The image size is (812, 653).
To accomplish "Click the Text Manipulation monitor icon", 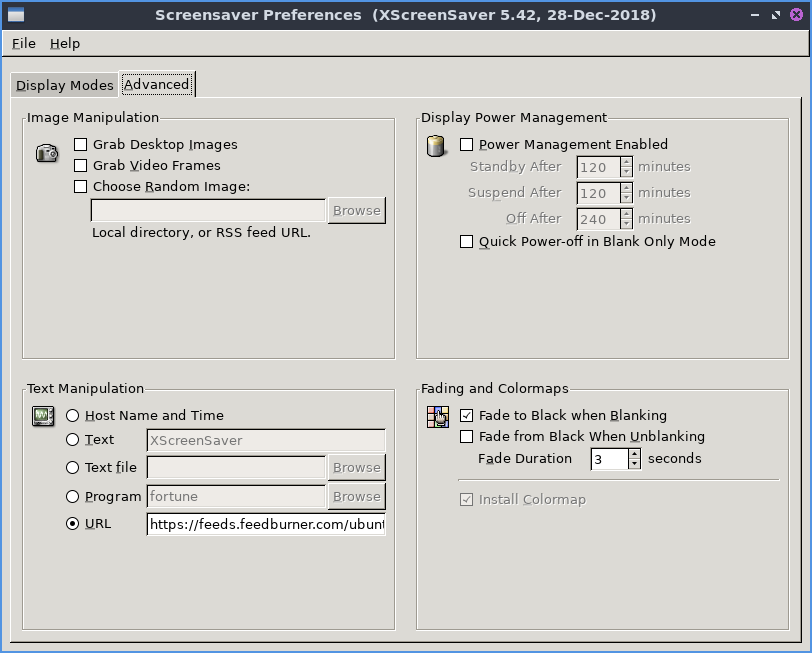I will [x=43, y=416].
